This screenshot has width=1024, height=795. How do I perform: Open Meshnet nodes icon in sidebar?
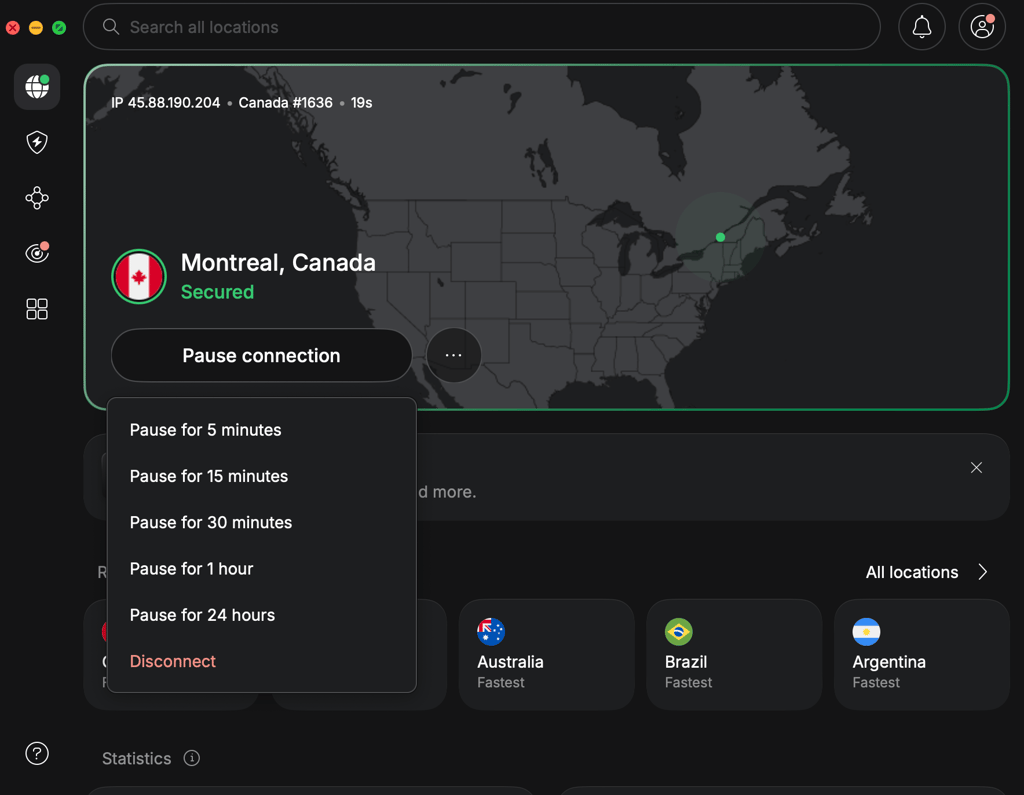37,198
